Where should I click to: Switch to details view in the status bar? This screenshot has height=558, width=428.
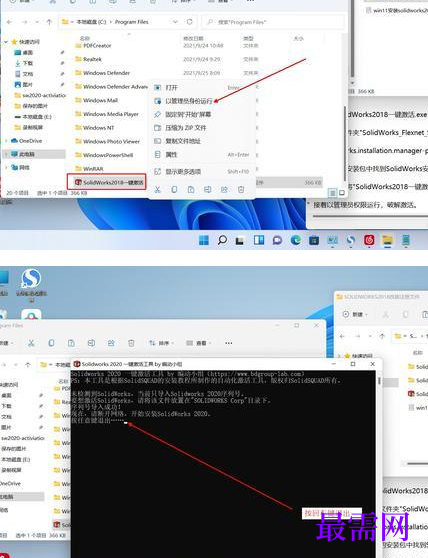pos(332,193)
